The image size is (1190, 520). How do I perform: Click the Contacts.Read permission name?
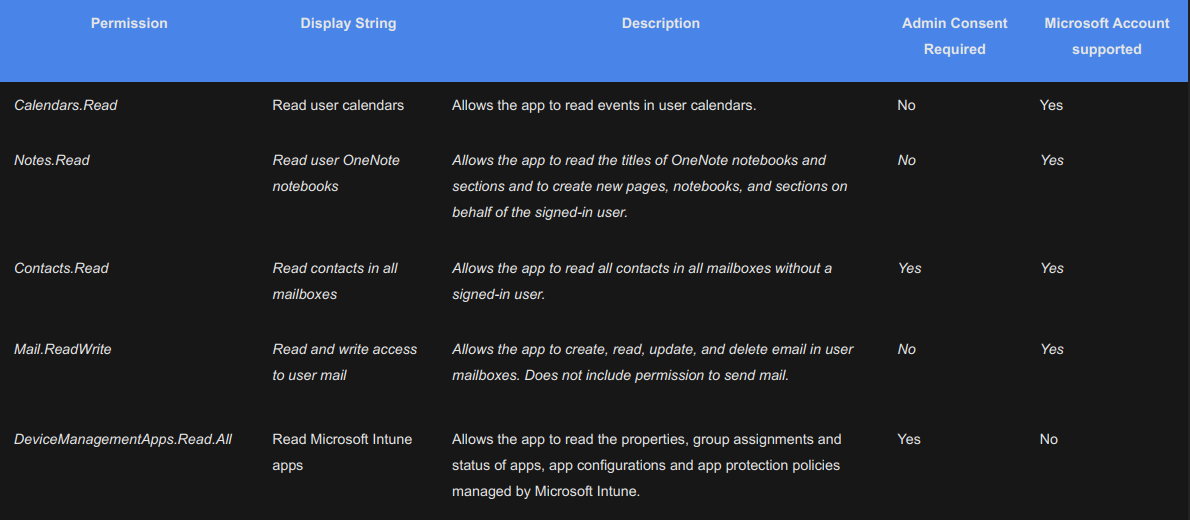(x=62, y=268)
